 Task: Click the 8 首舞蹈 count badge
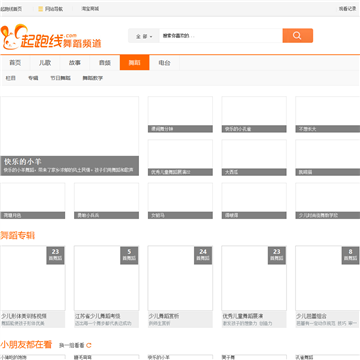350,255
